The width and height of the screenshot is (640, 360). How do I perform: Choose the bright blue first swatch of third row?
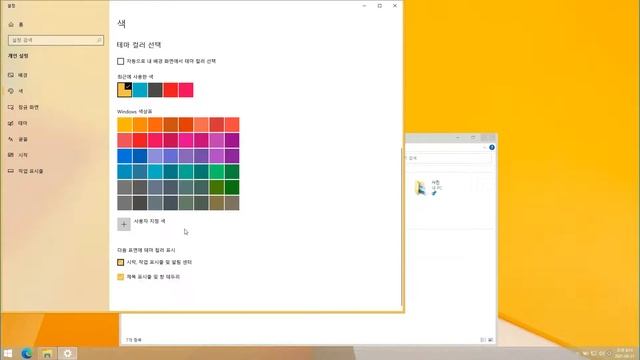point(124,156)
